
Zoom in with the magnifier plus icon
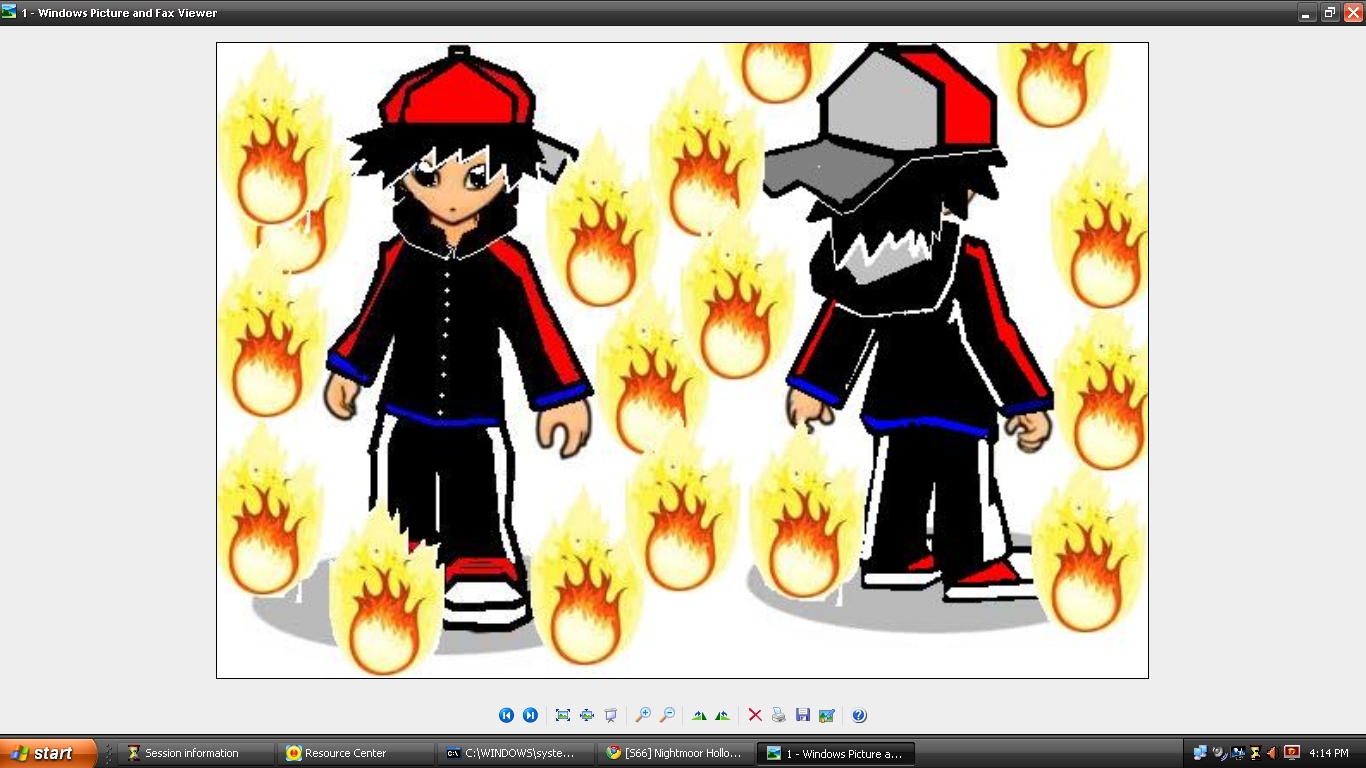643,715
